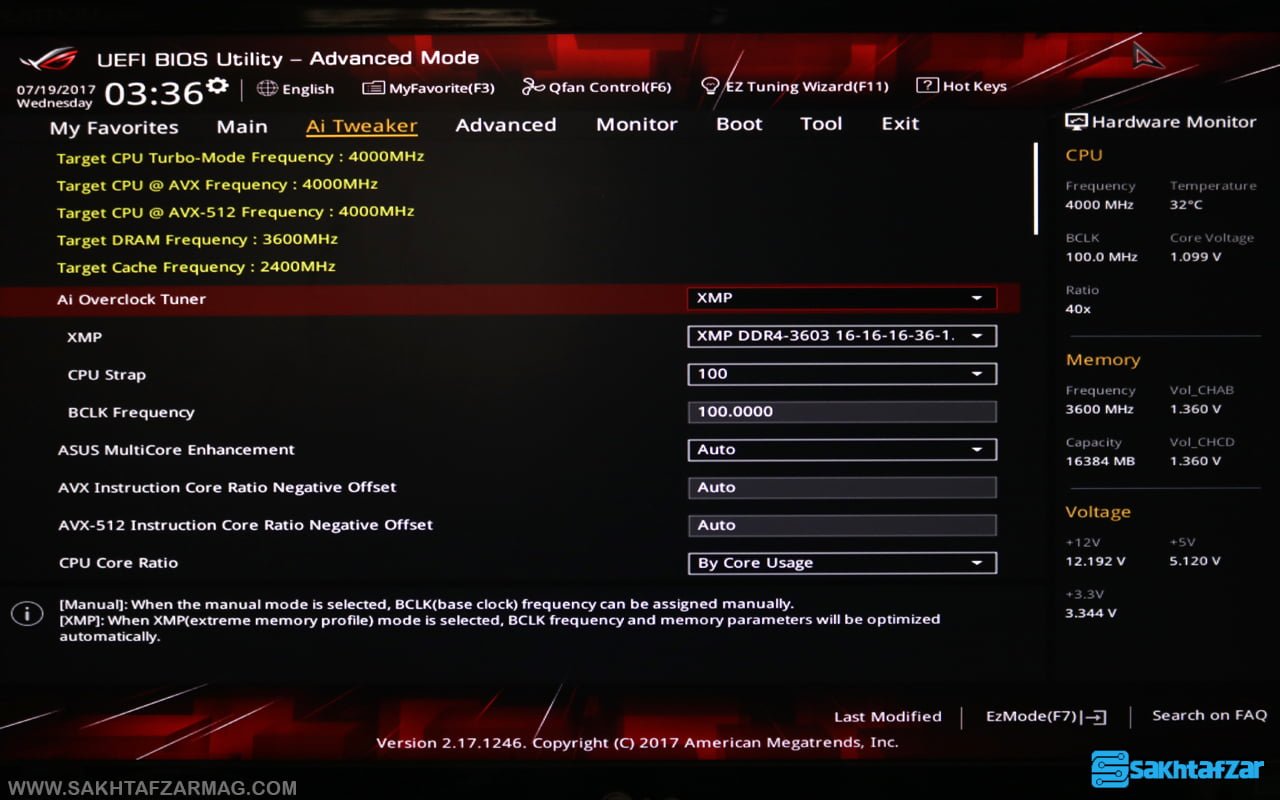Click the vertical scrollbar of settings list
The image size is (1280, 800).
pos(1035,190)
